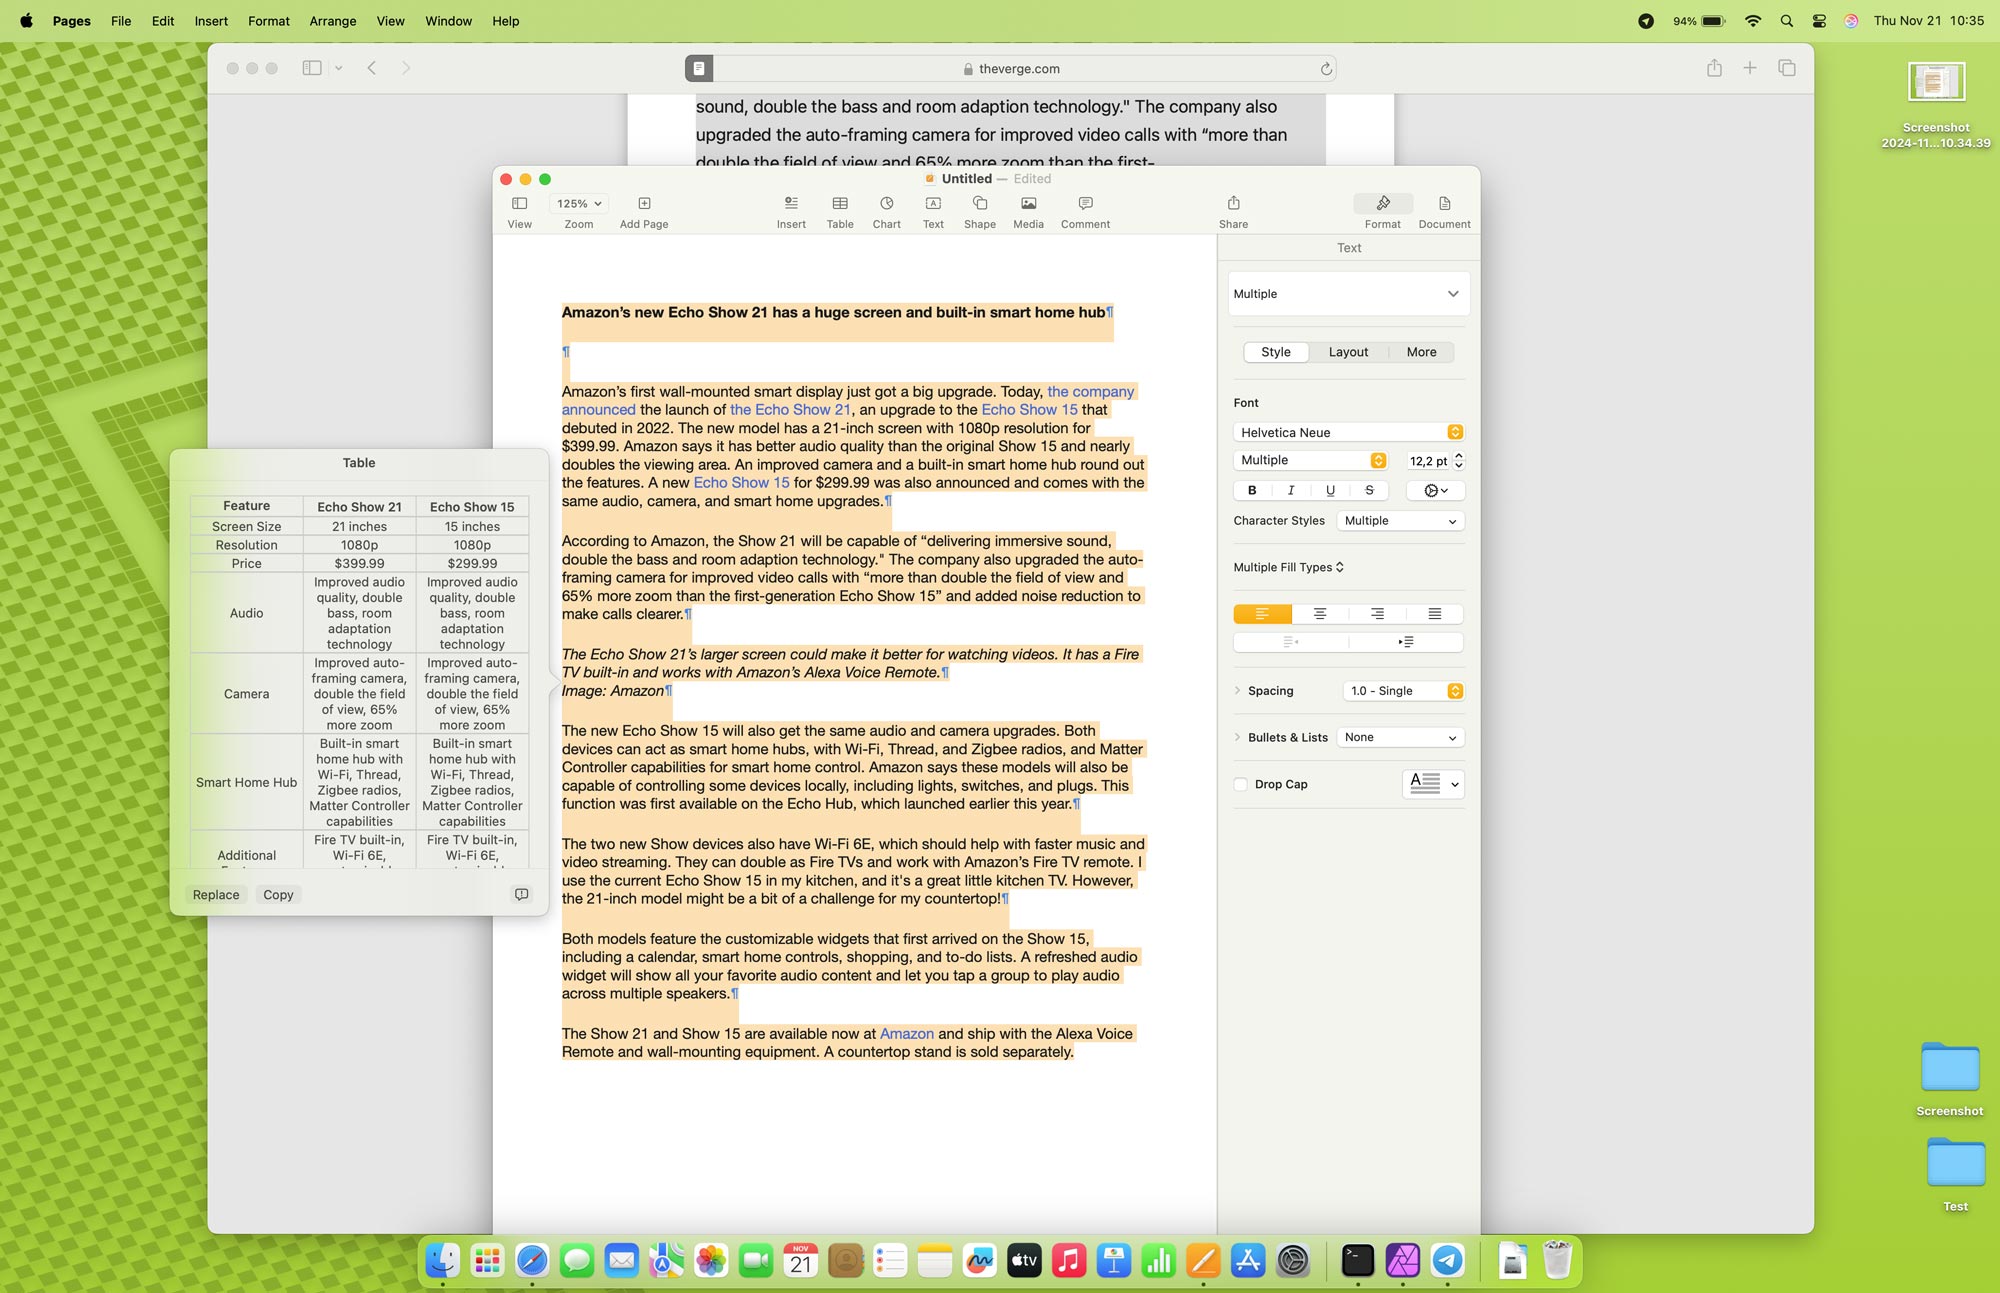Open the Document inspector panel
Image resolution: width=2000 pixels, height=1293 pixels.
pos(1444,204)
